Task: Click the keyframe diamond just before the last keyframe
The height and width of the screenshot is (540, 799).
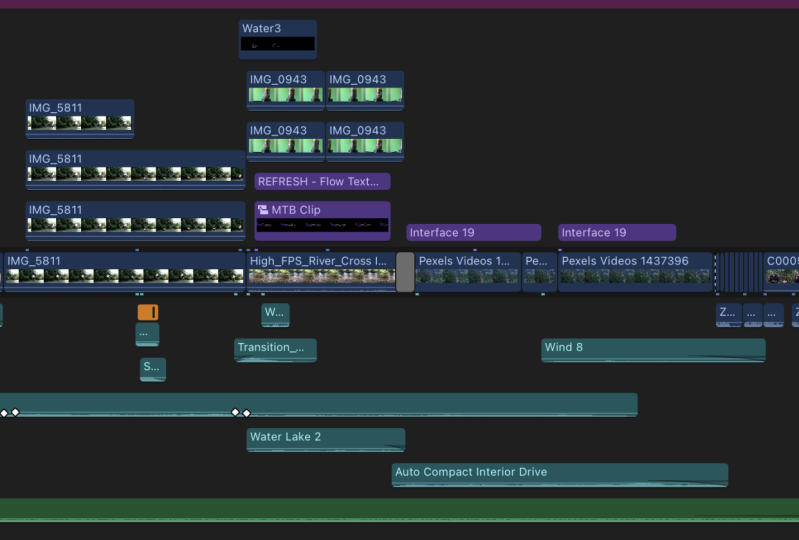Action: (x=235, y=412)
